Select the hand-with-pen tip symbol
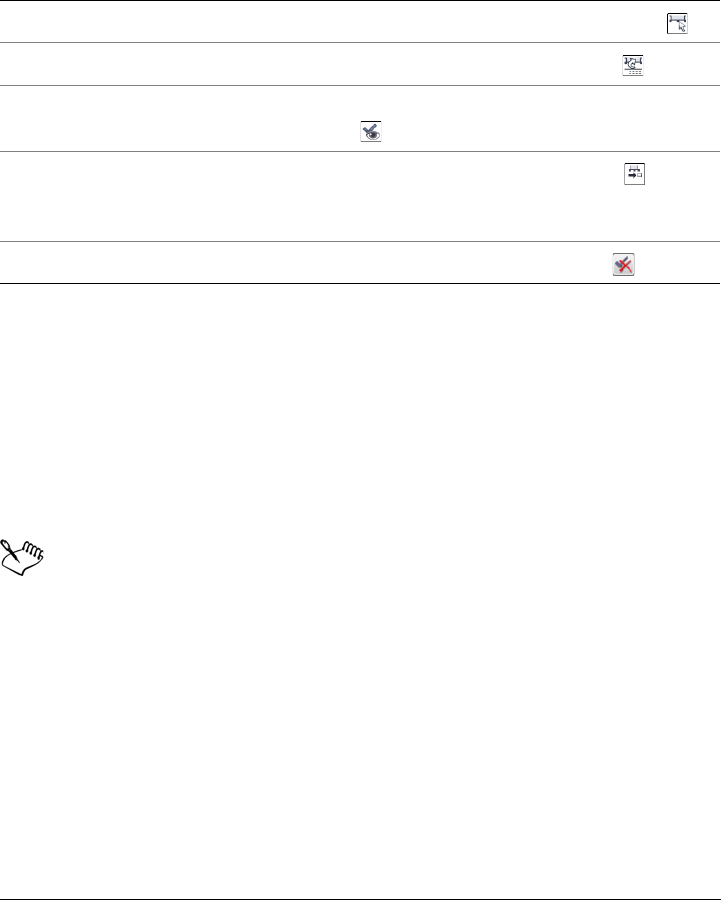 (22, 557)
